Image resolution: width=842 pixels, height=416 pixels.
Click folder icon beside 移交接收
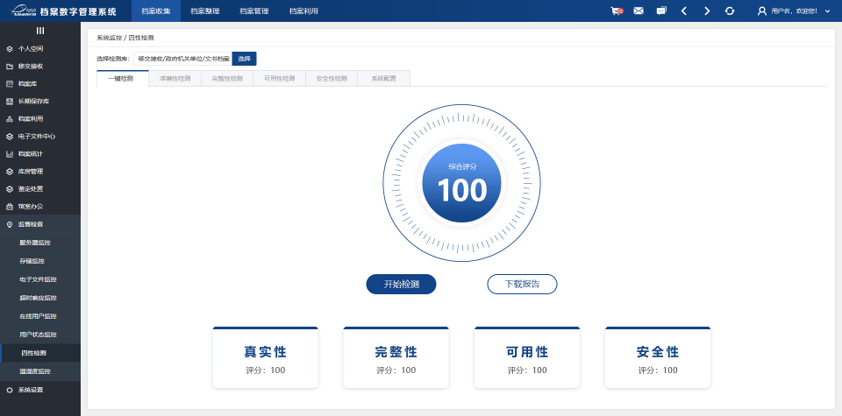(x=9, y=67)
